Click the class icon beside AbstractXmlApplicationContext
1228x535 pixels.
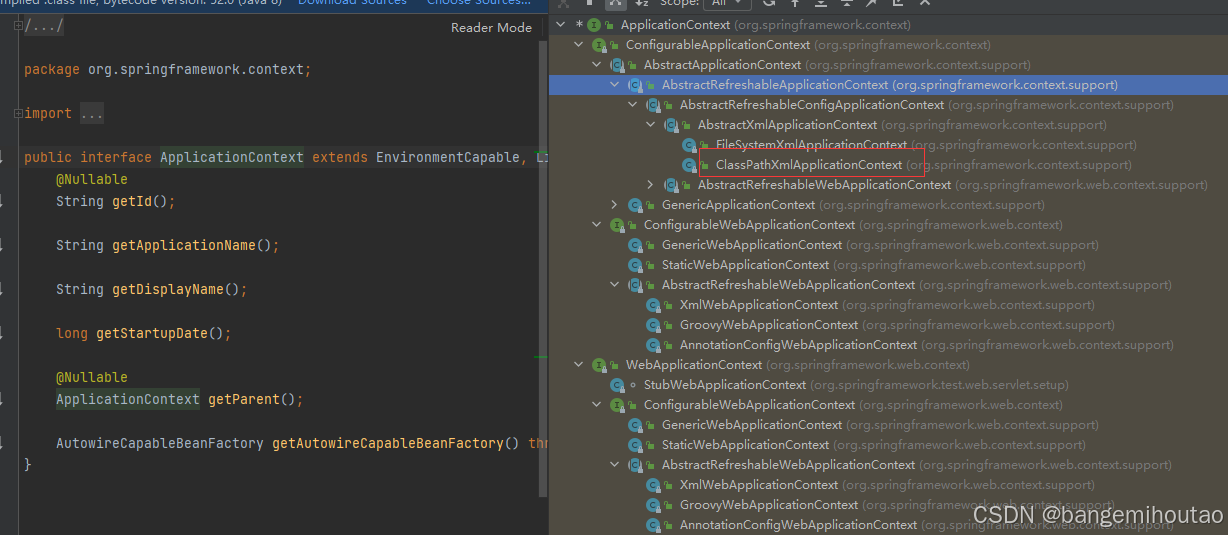(x=671, y=125)
